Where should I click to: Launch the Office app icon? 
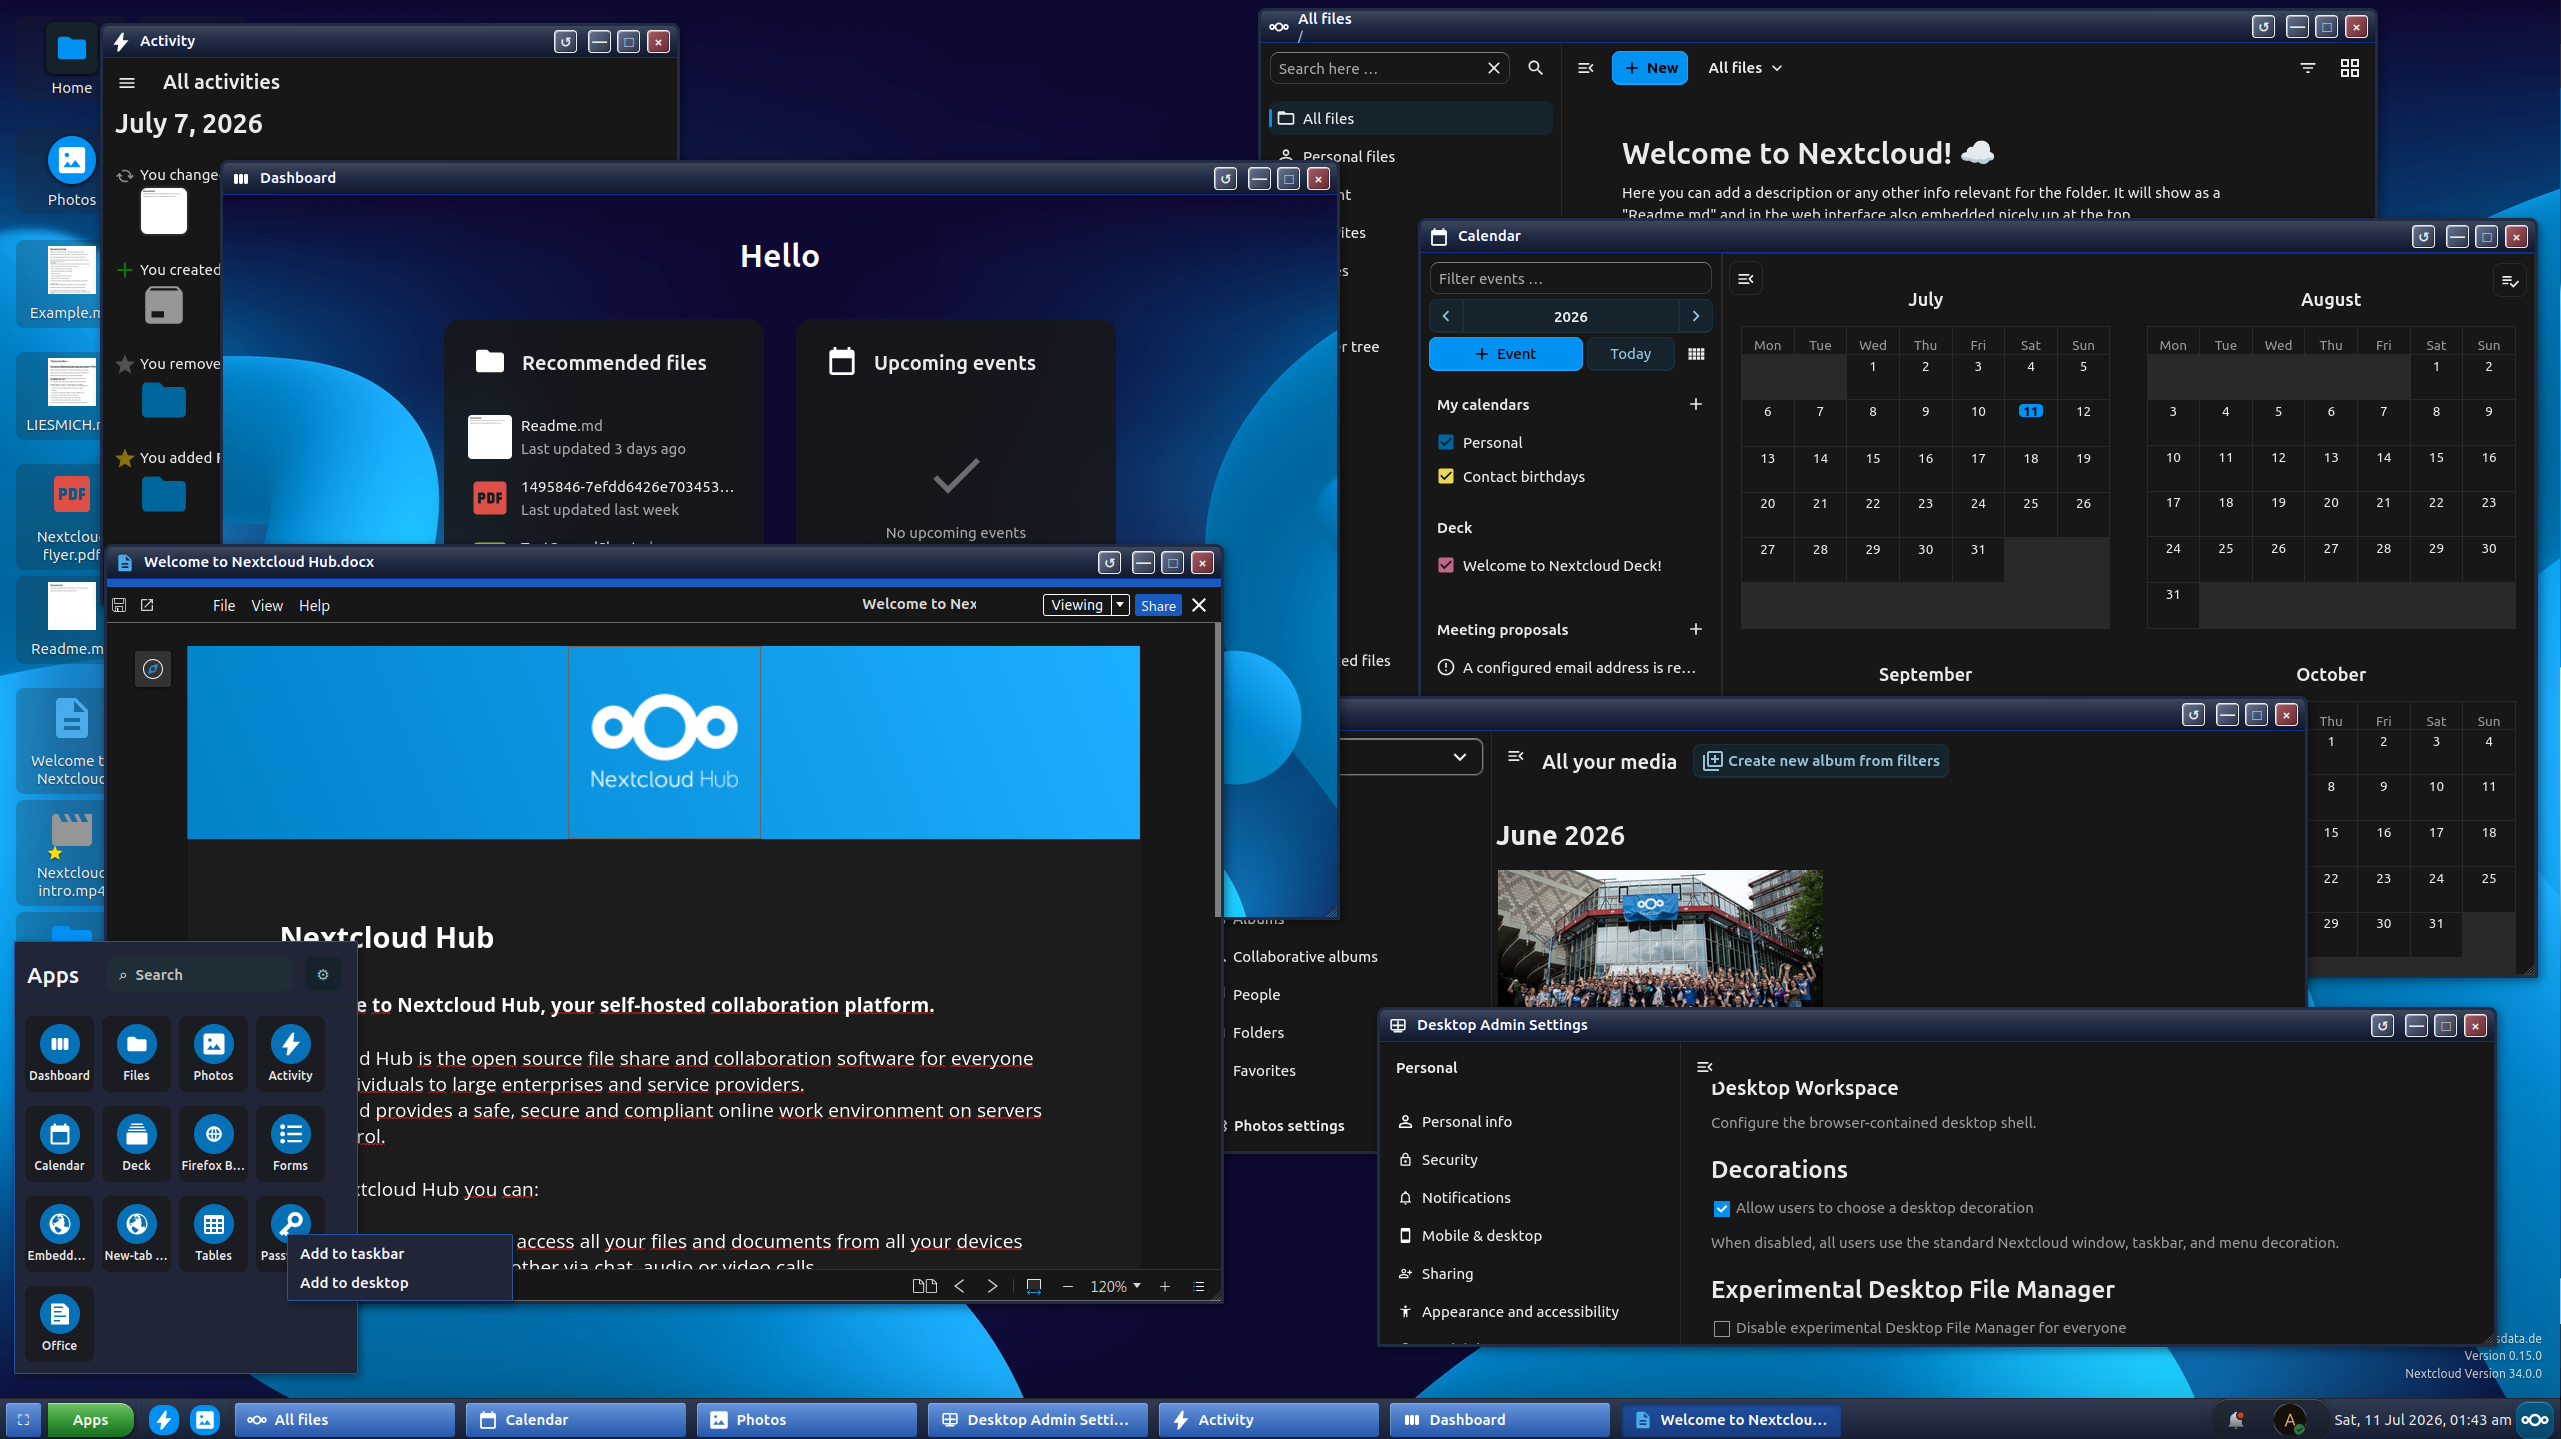[x=59, y=1323]
